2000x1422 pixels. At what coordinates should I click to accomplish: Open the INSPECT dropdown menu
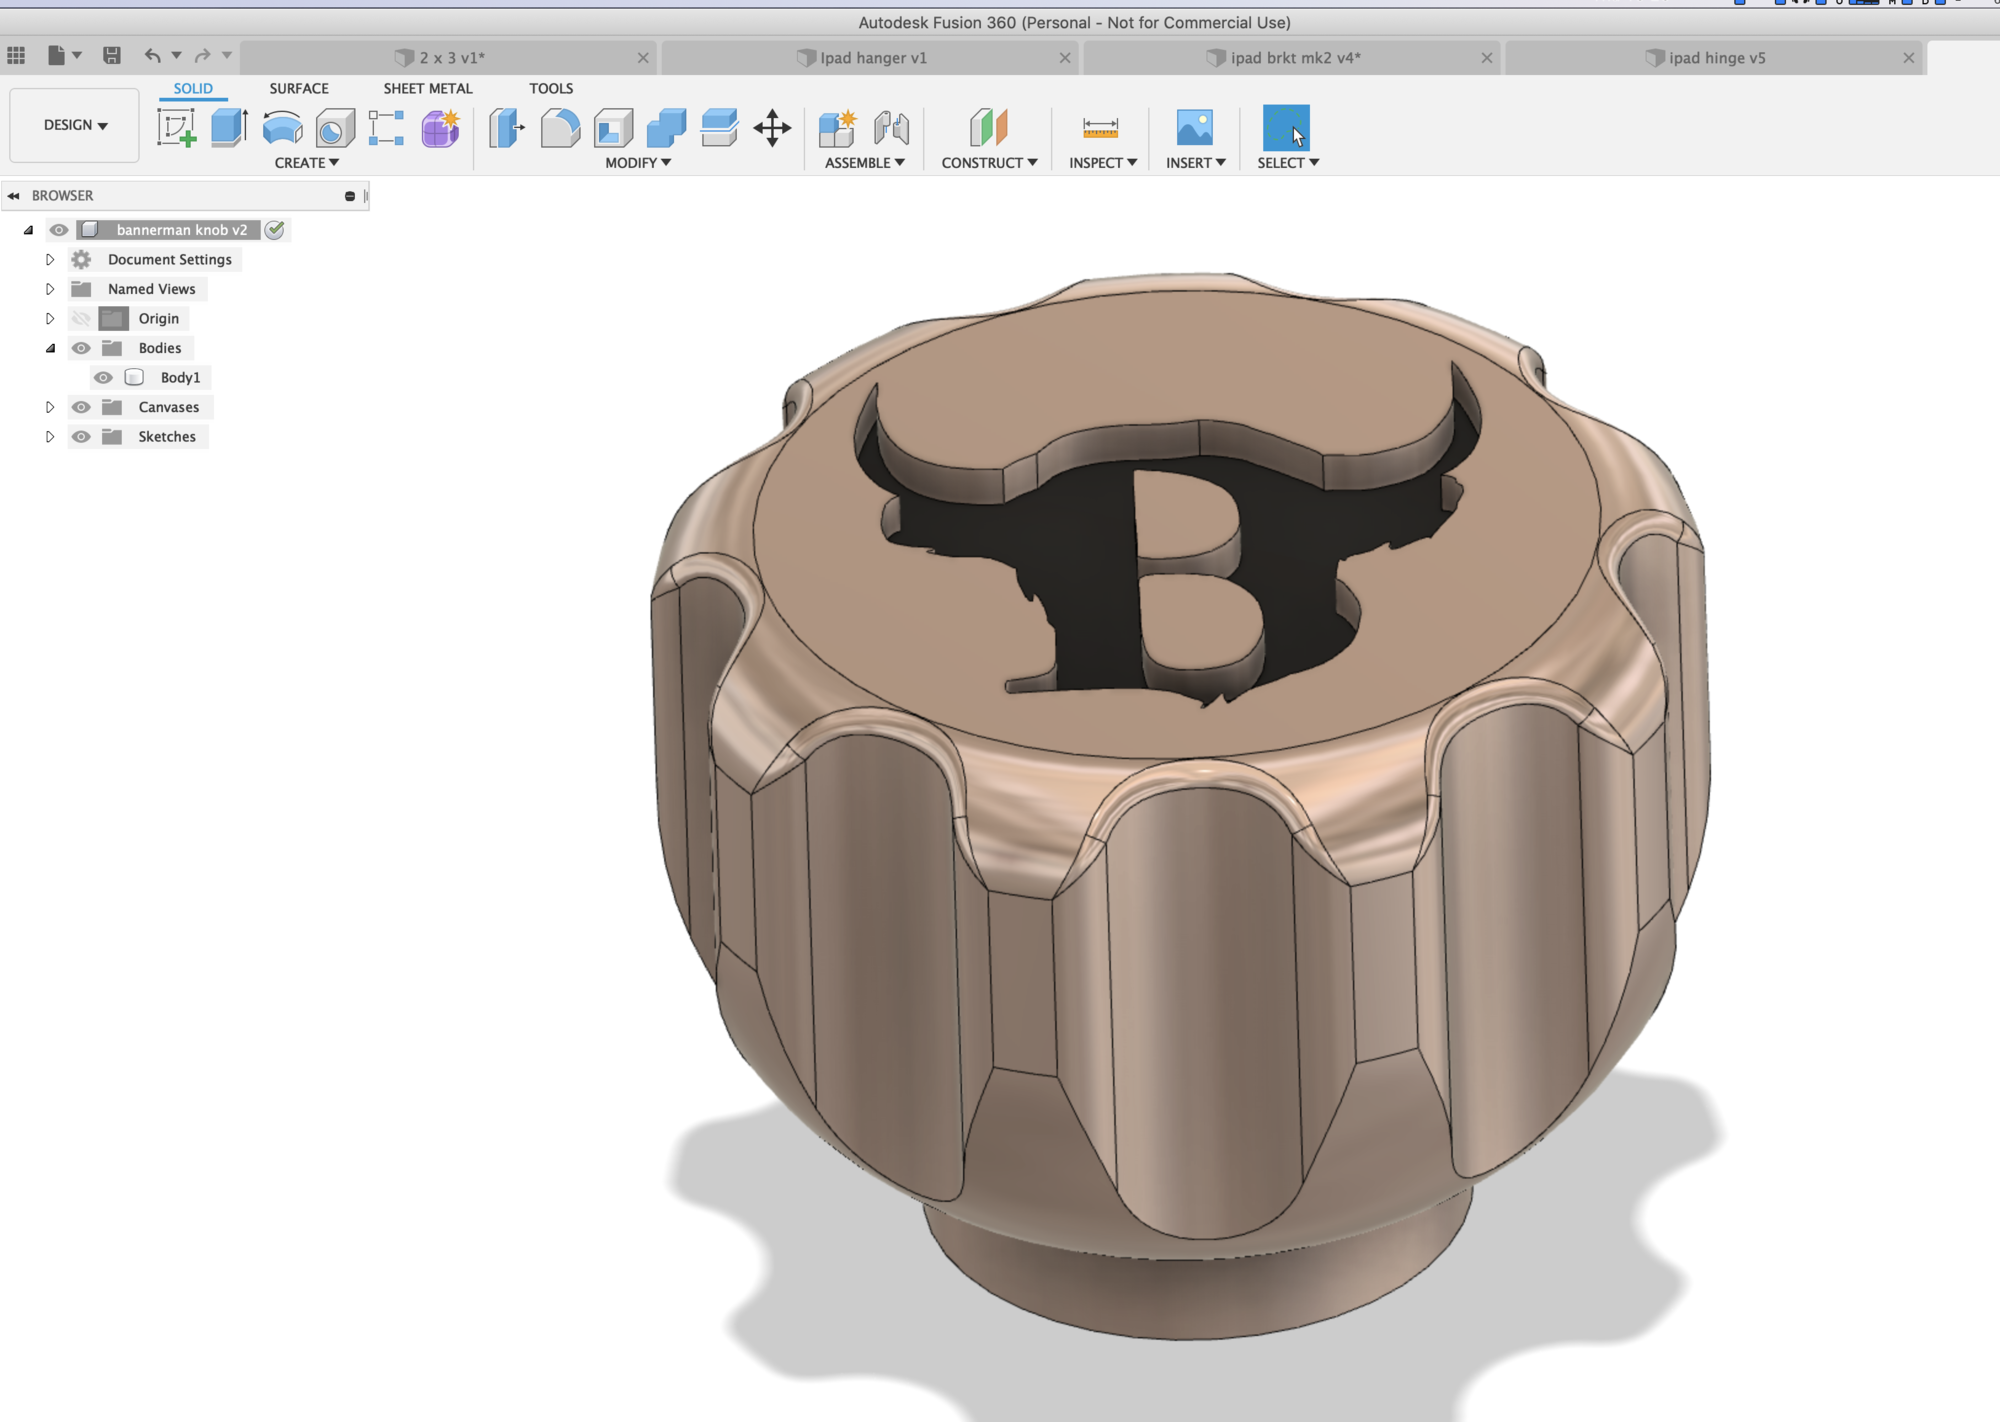[1103, 162]
